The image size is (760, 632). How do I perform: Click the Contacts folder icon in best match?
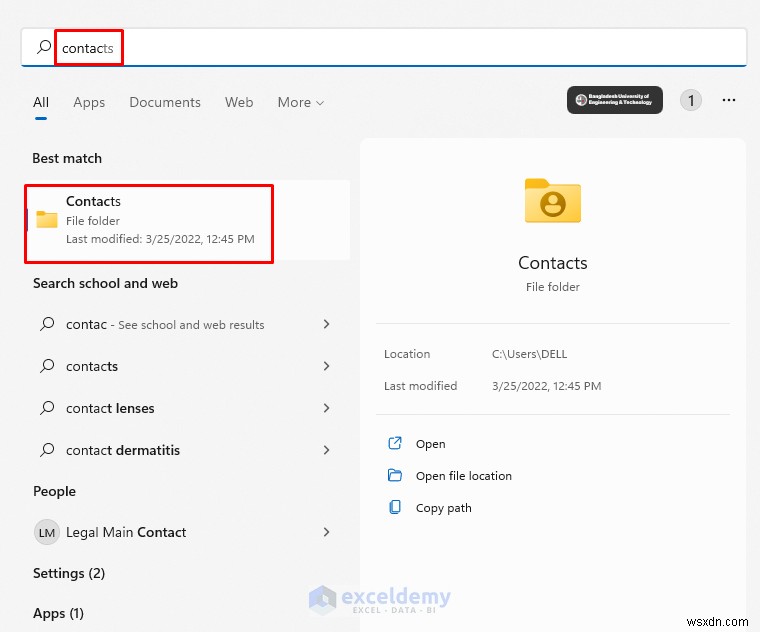pos(47,219)
